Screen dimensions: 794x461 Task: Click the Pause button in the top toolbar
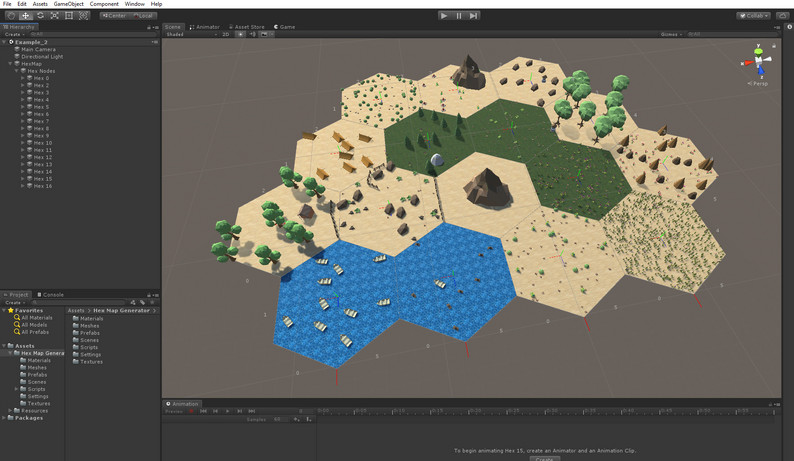(459, 16)
